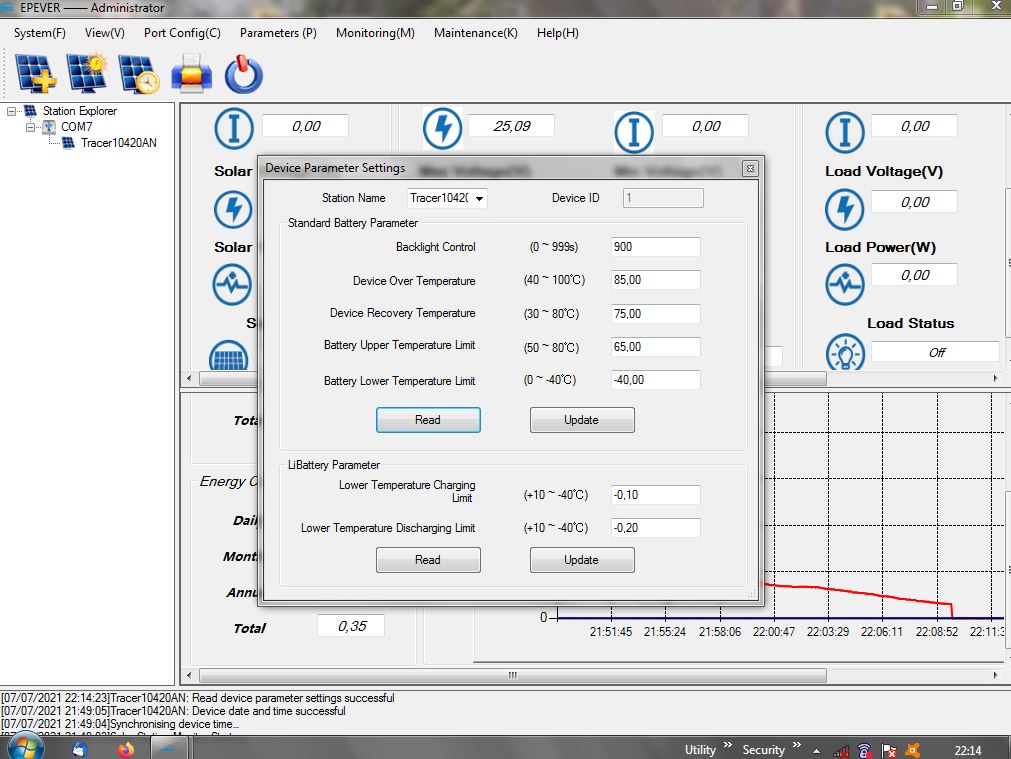Collapse the COM7 tree node

click(30, 127)
